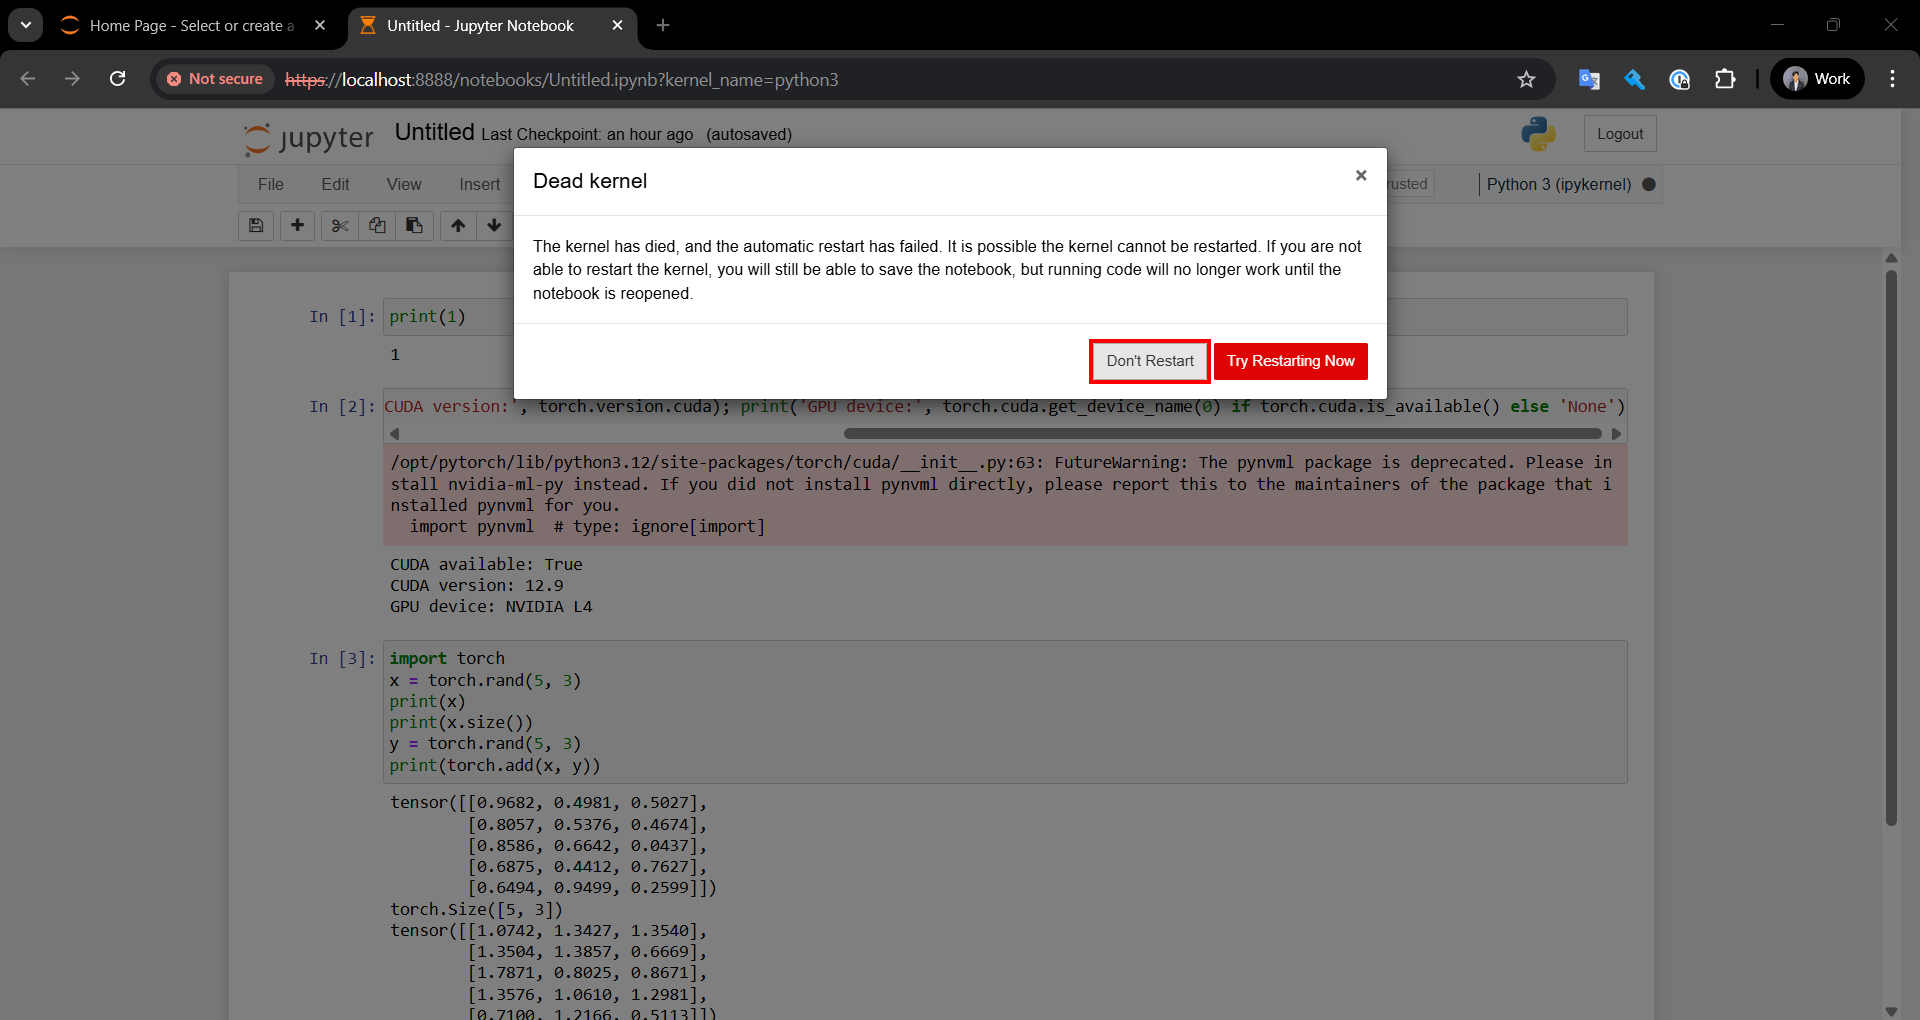The image size is (1920, 1020).
Task: Open the Chrome three-dot menu
Action: tap(1892, 80)
